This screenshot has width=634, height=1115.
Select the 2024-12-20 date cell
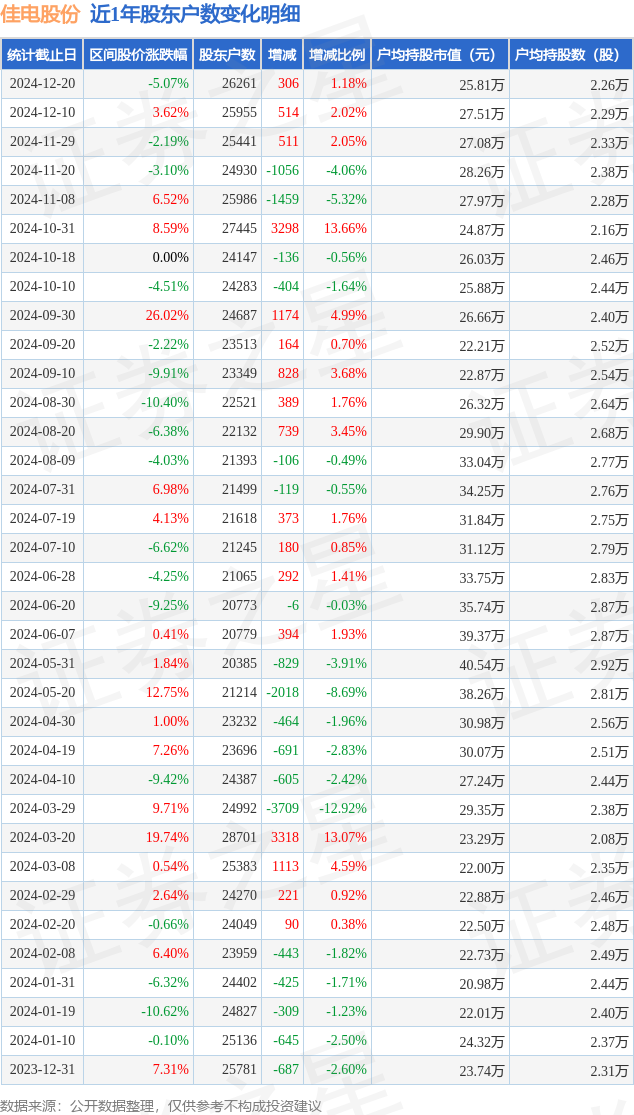point(43,84)
